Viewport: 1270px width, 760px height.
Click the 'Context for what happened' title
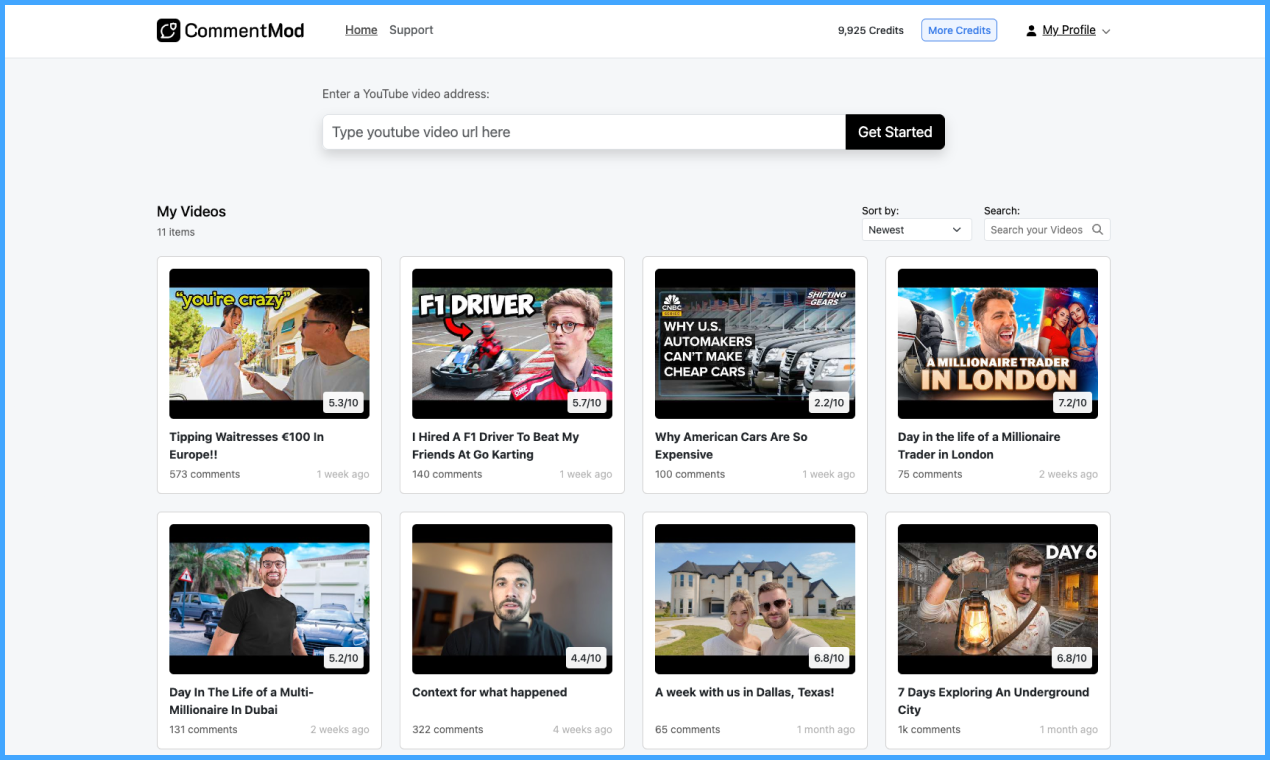point(489,692)
